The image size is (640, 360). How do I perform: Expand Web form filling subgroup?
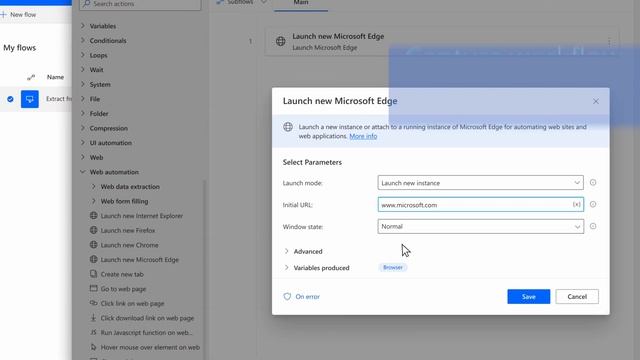(x=124, y=201)
